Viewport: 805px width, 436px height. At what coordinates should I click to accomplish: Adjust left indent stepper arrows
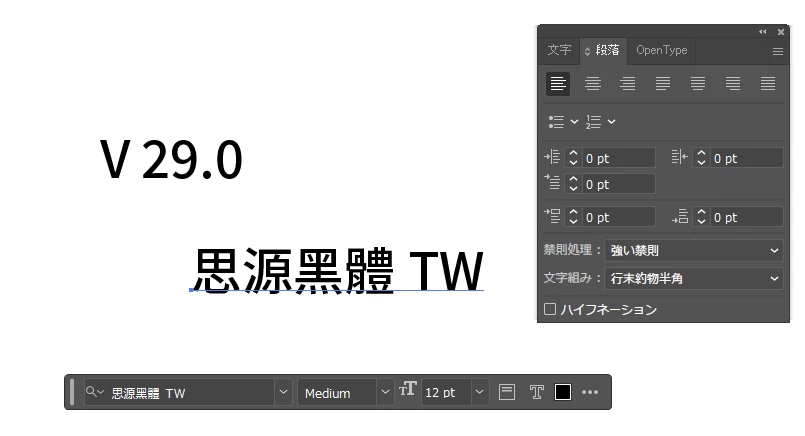click(573, 158)
